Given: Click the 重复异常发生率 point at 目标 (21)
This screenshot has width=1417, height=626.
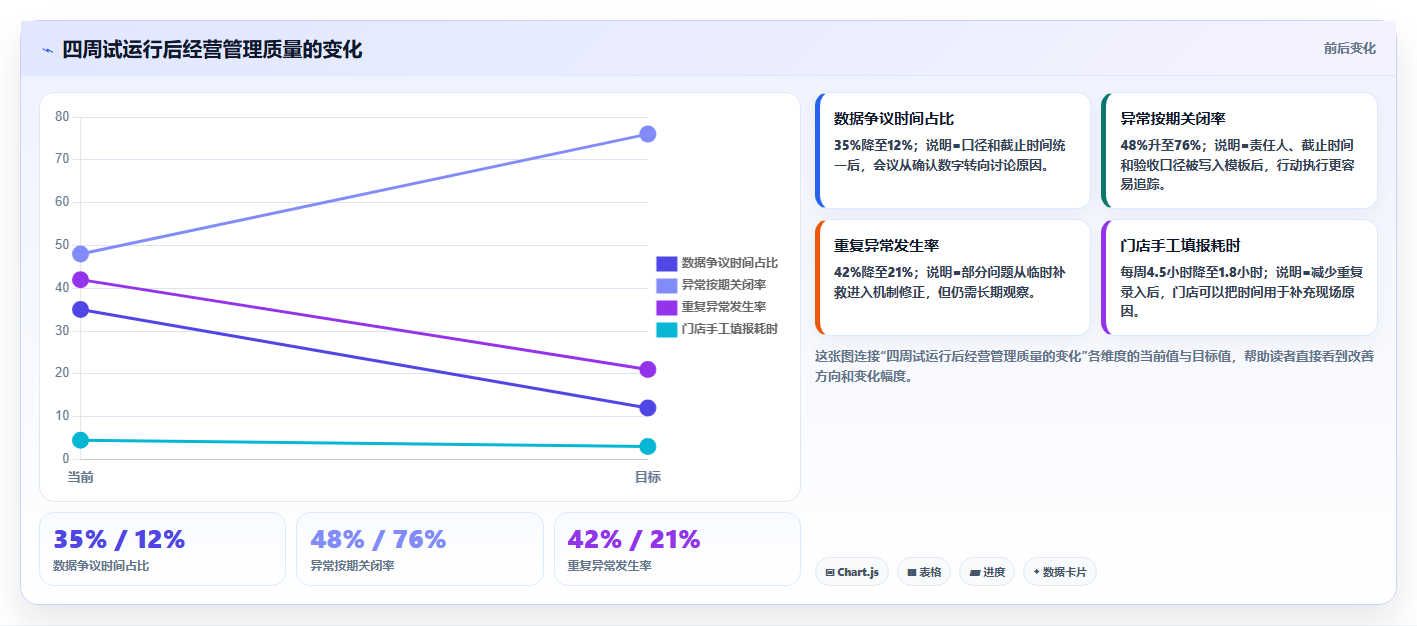Looking at the screenshot, I should click(x=647, y=370).
